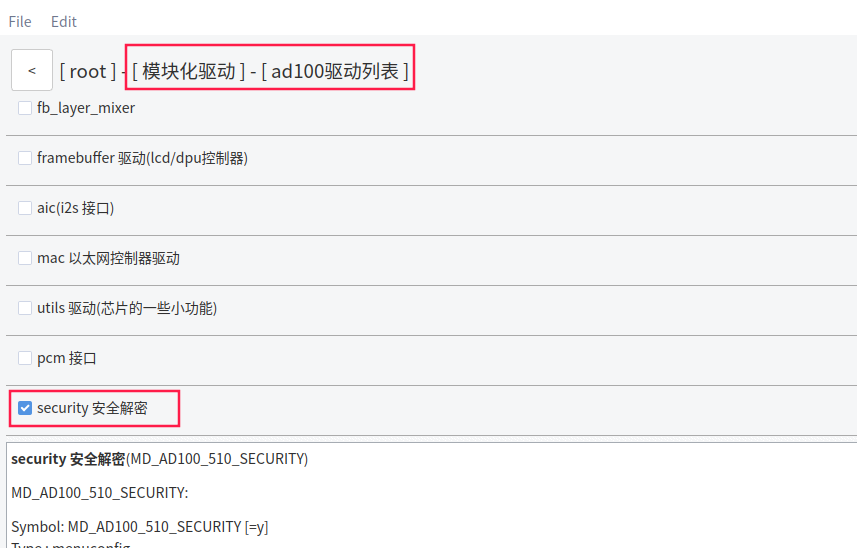Open the File menu
Image resolution: width=857 pixels, height=548 pixels.
tap(20, 22)
